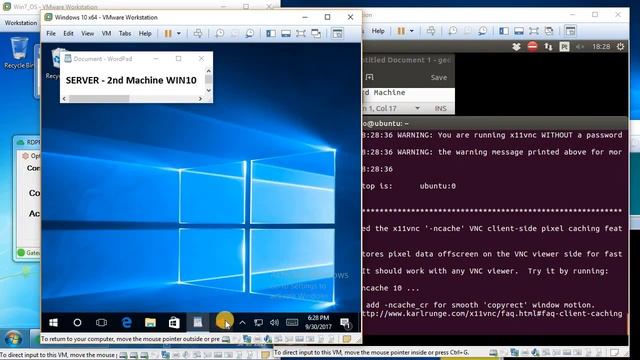This screenshot has width=640, height=360.
Task: Click the WordPad horizontal scrollbar thumb
Action: pos(99,99)
